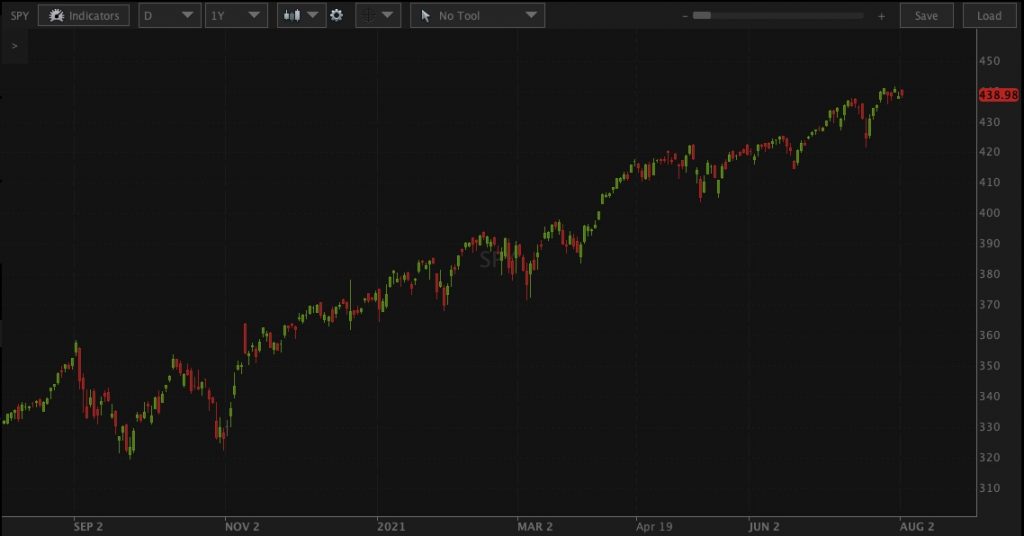Open the Indicators panel
The width and height of the screenshot is (1024, 536).
tap(84, 16)
